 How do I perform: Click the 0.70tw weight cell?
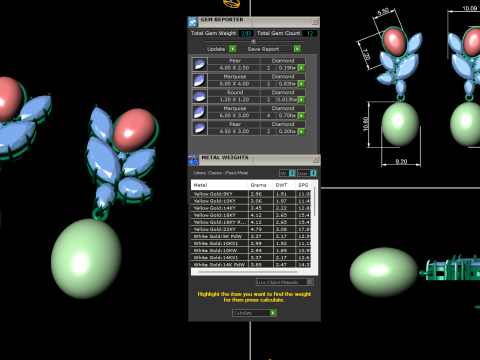coord(287,116)
